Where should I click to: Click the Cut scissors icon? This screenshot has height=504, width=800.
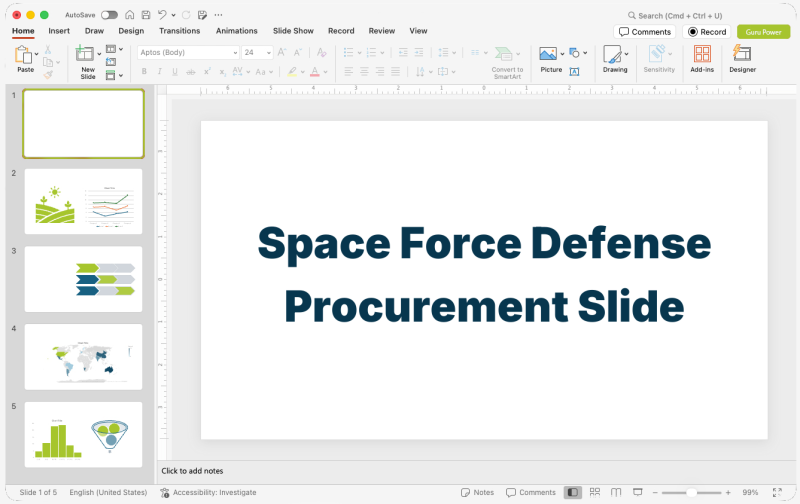[47, 49]
